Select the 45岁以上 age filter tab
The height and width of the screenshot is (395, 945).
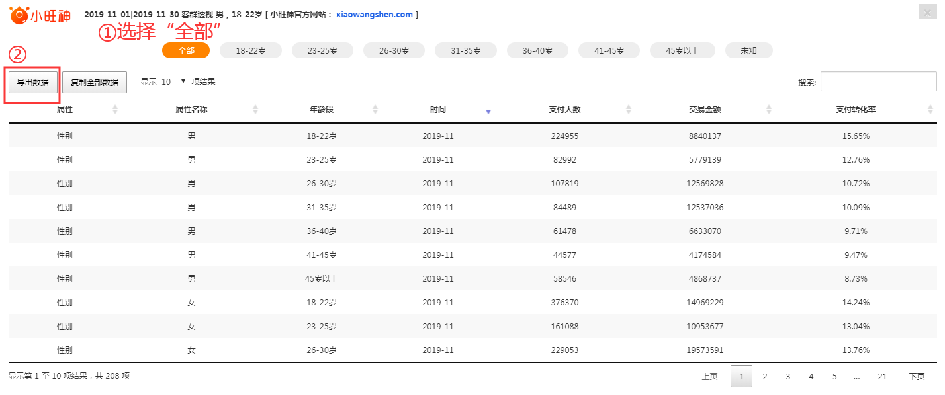682,51
